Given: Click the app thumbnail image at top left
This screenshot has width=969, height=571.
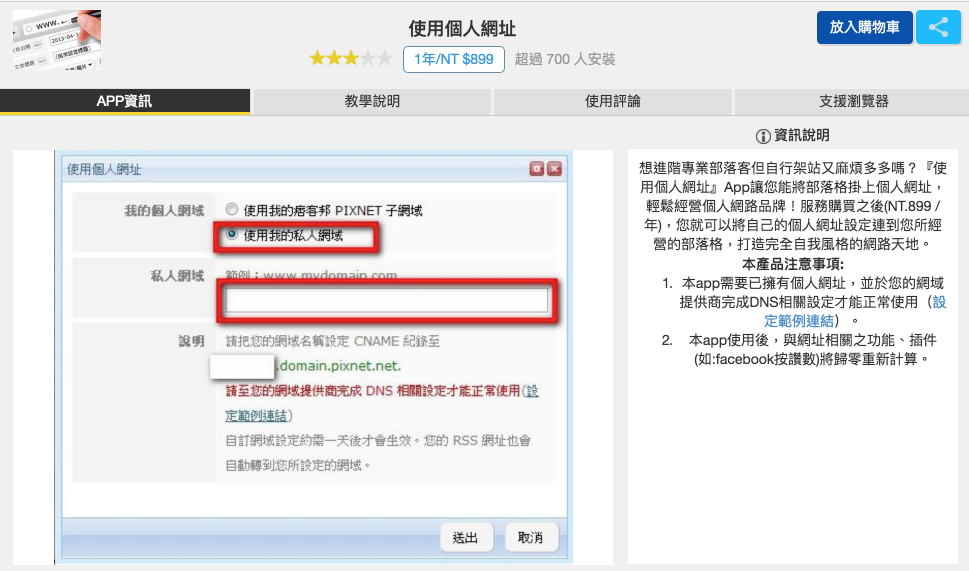Looking at the screenshot, I should pyautogui.click(x=57, y=40).
